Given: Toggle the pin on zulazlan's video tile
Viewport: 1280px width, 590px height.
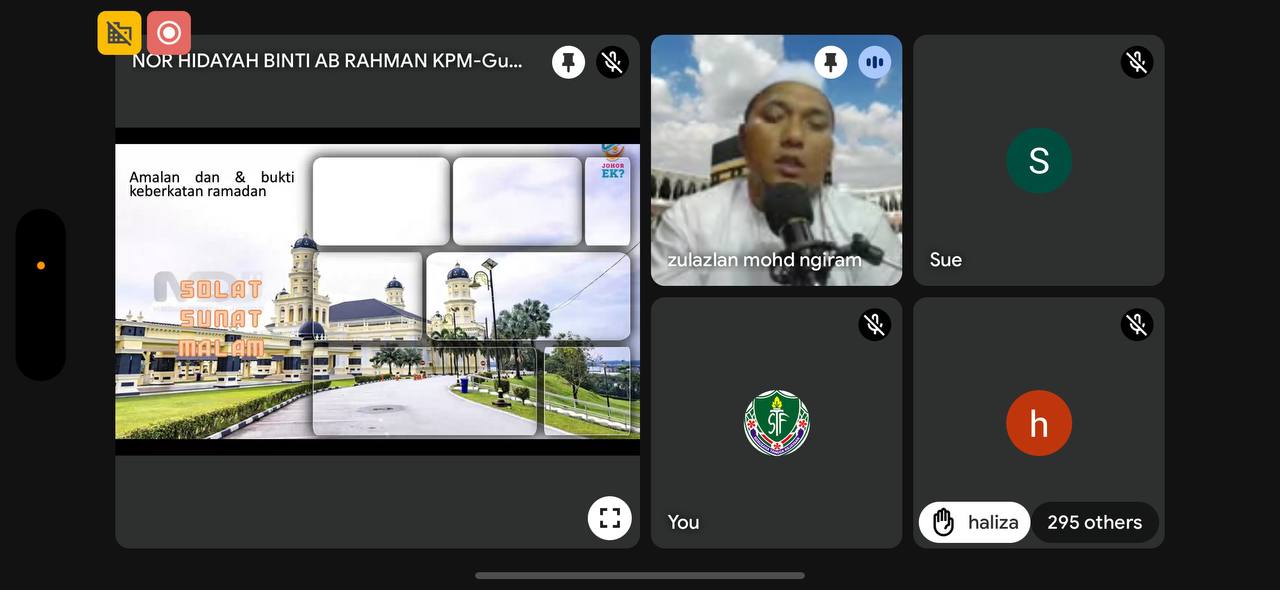Looking at the screenshot, I should (x=830, y=62).
